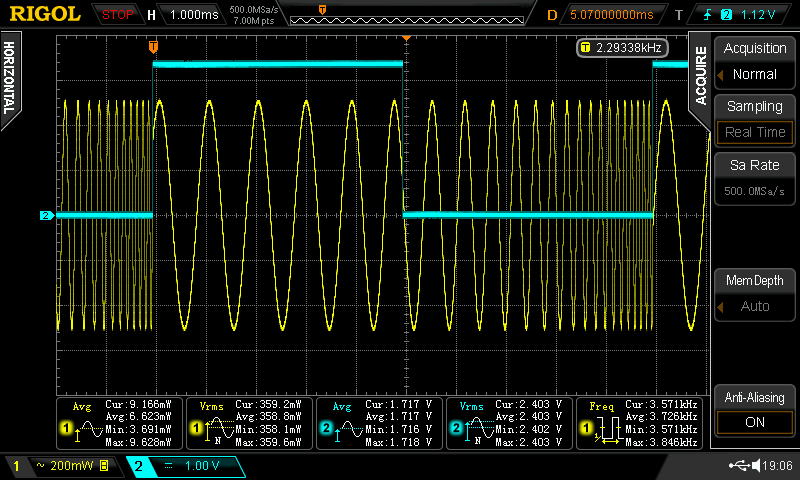Image resolution: width=800 pixels, height=480 pixels.
Task: Click the speaker sound icon
Action: pos(756,465)
